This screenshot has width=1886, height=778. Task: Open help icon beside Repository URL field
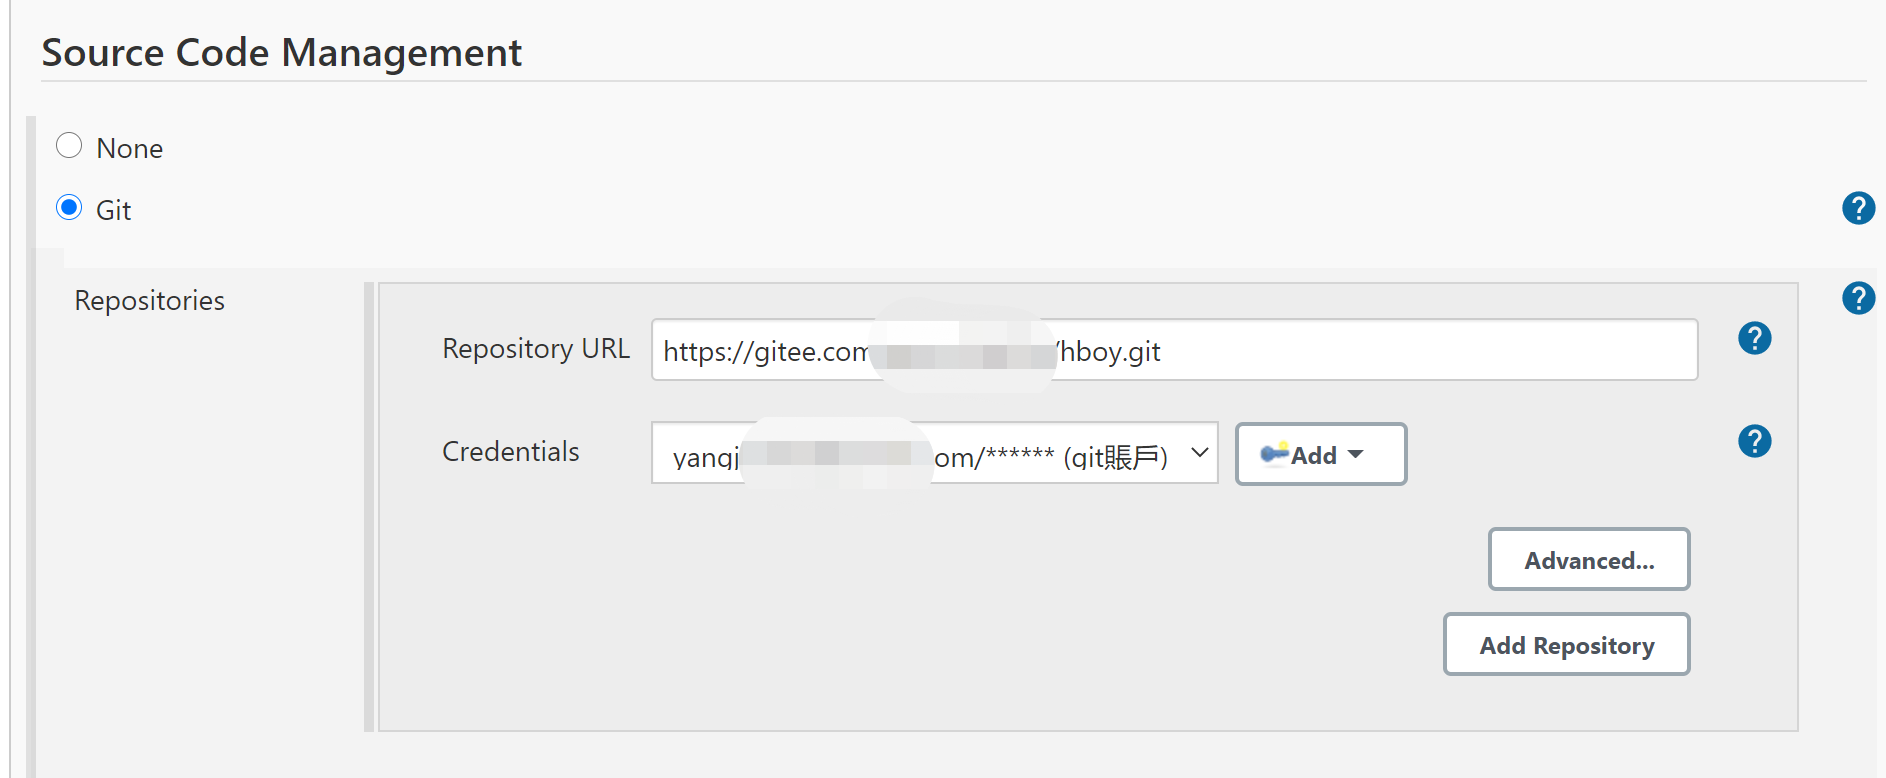(1754, 338)
